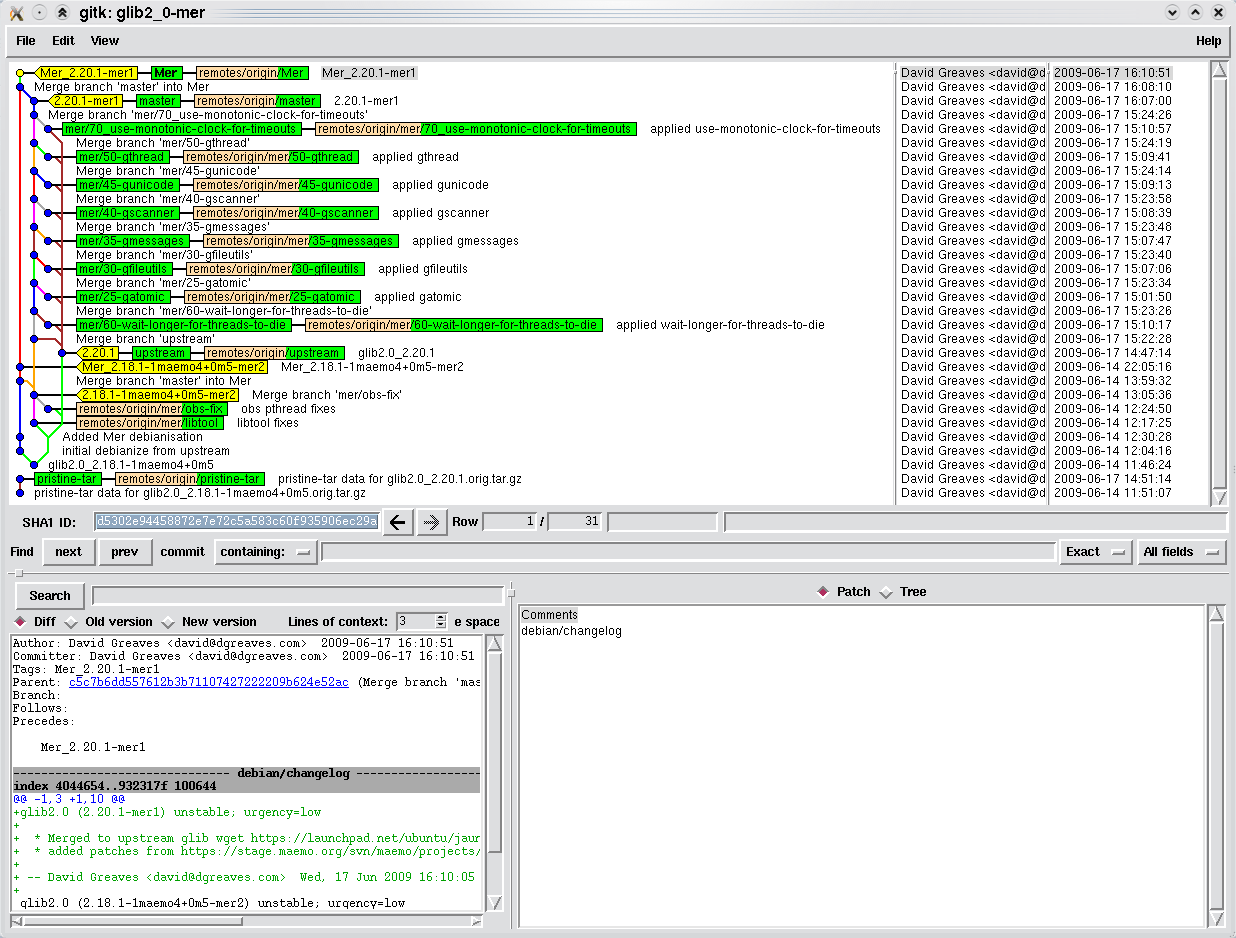Click the window shade-up button in title bar
This screenshot has height=938, width=1236.
click(x=62, y=13)
